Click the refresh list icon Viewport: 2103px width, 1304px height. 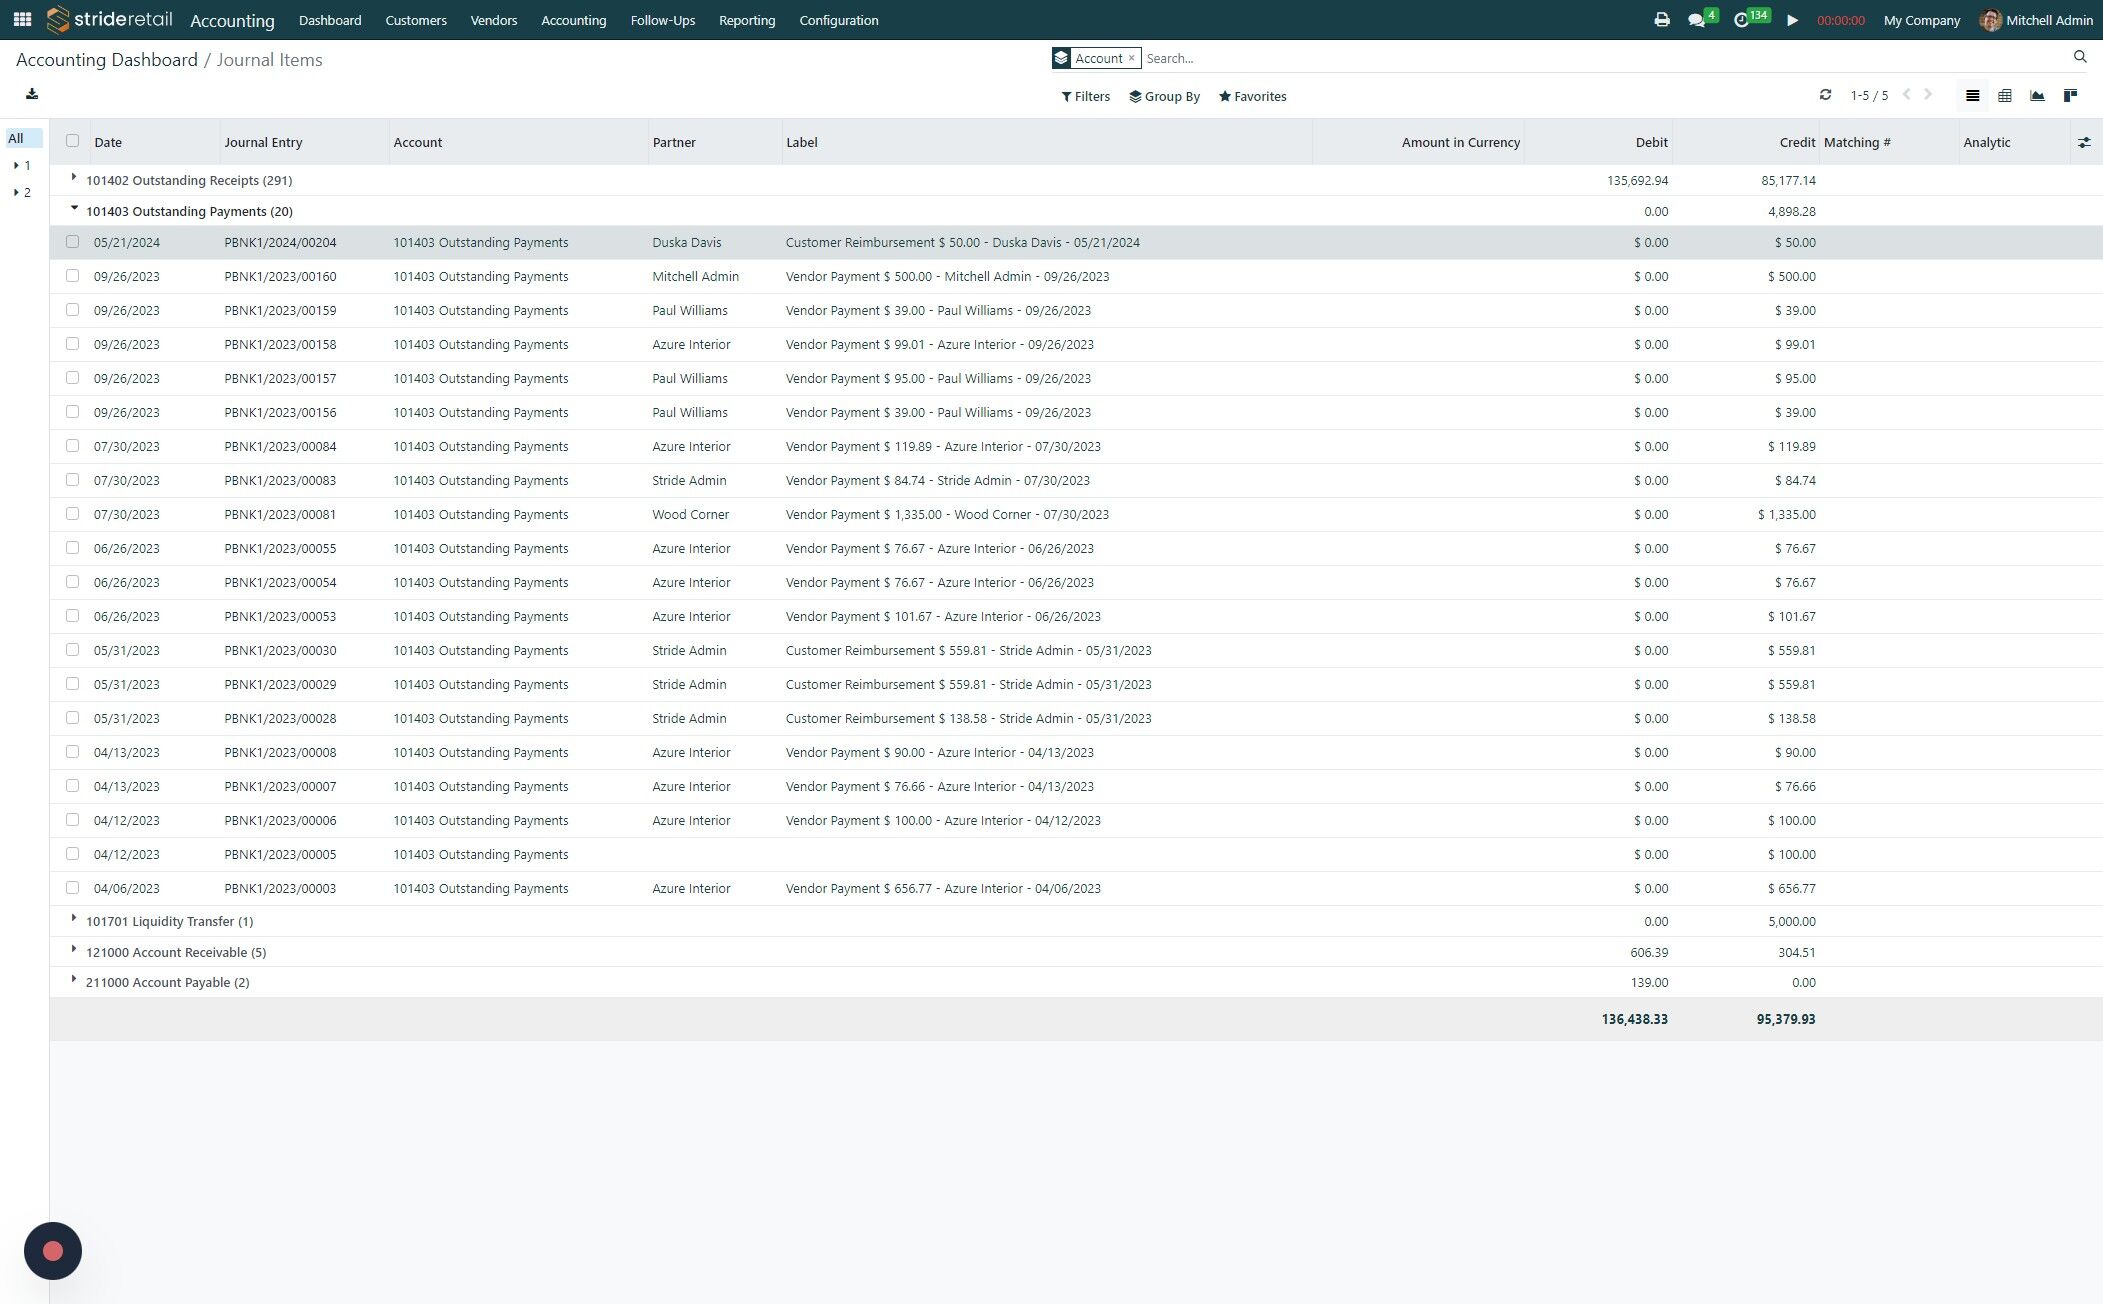pos(1825,95)
